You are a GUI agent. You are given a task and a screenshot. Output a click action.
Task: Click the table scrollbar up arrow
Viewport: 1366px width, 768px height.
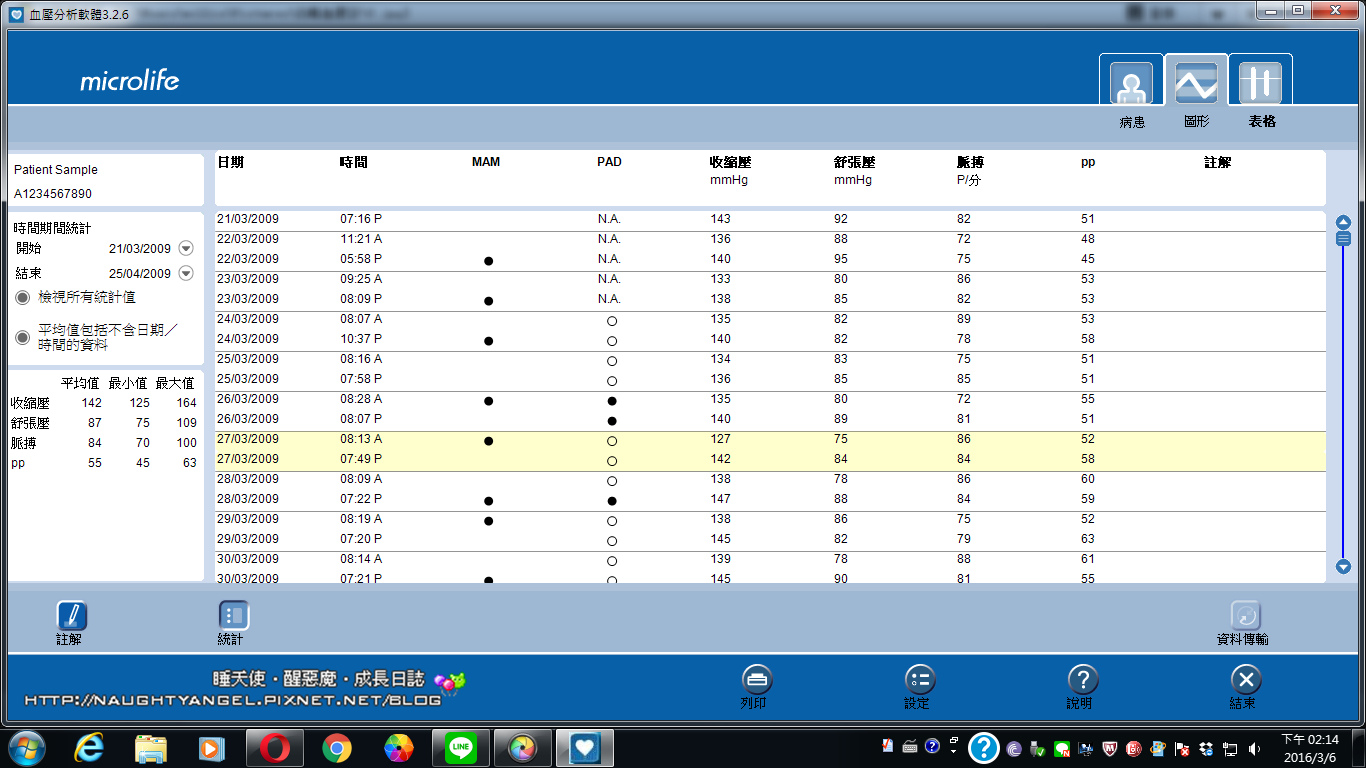coord(1343,222)
